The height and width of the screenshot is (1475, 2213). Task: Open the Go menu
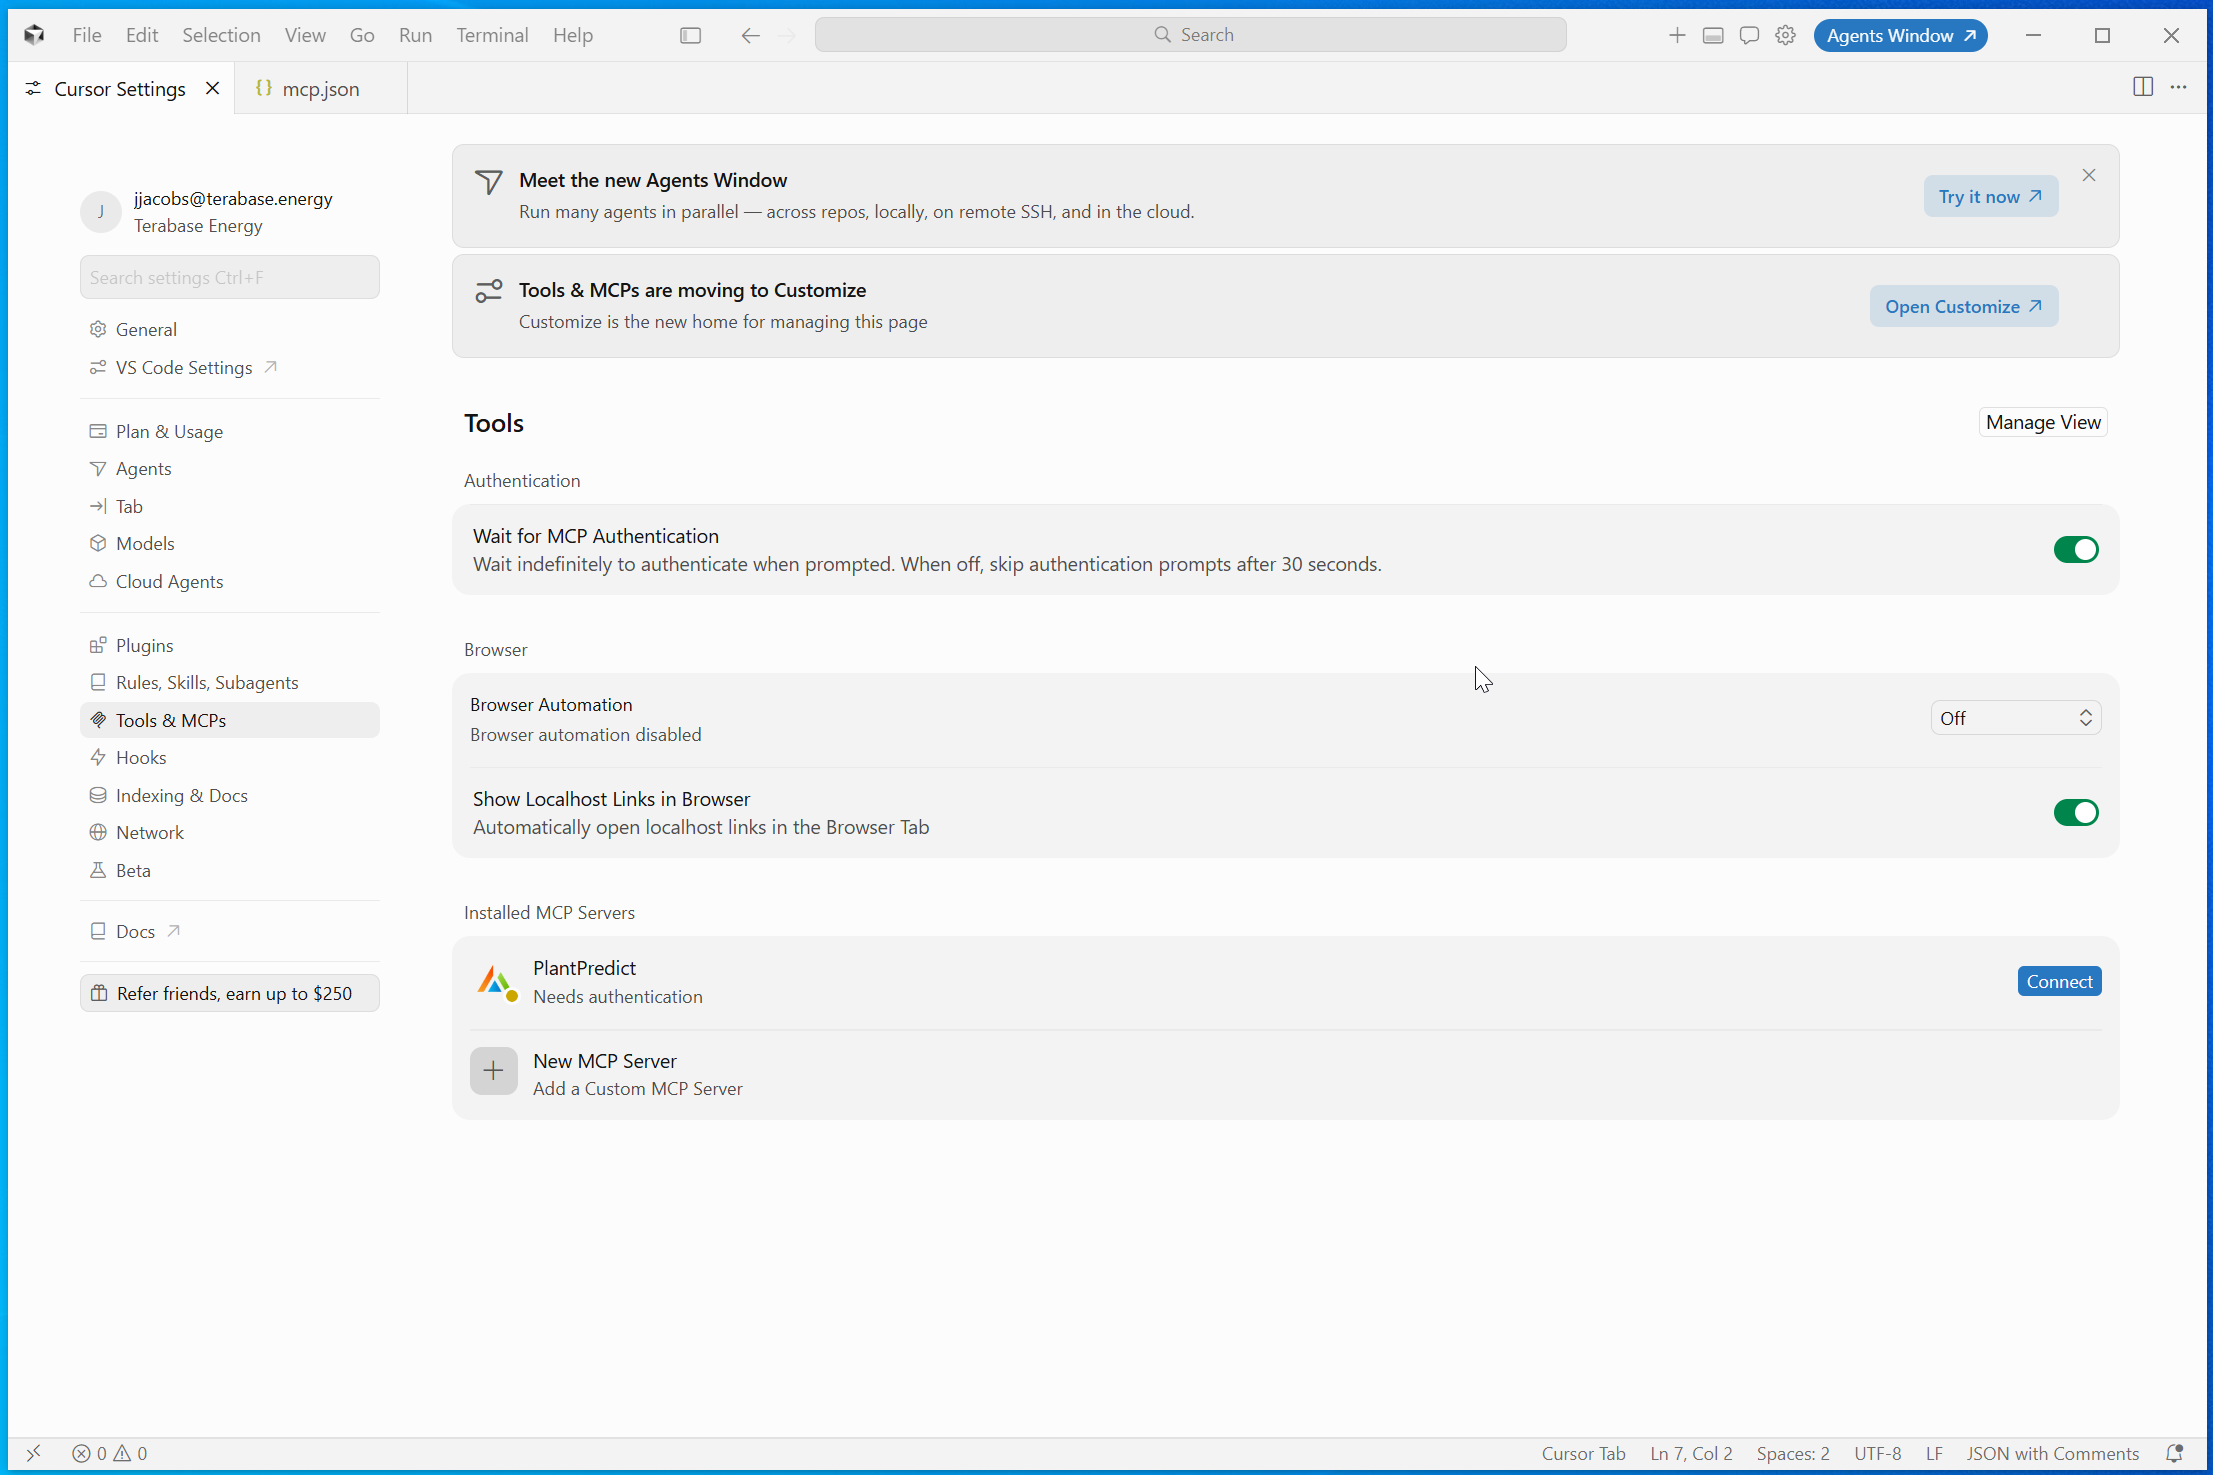[362, 35]
